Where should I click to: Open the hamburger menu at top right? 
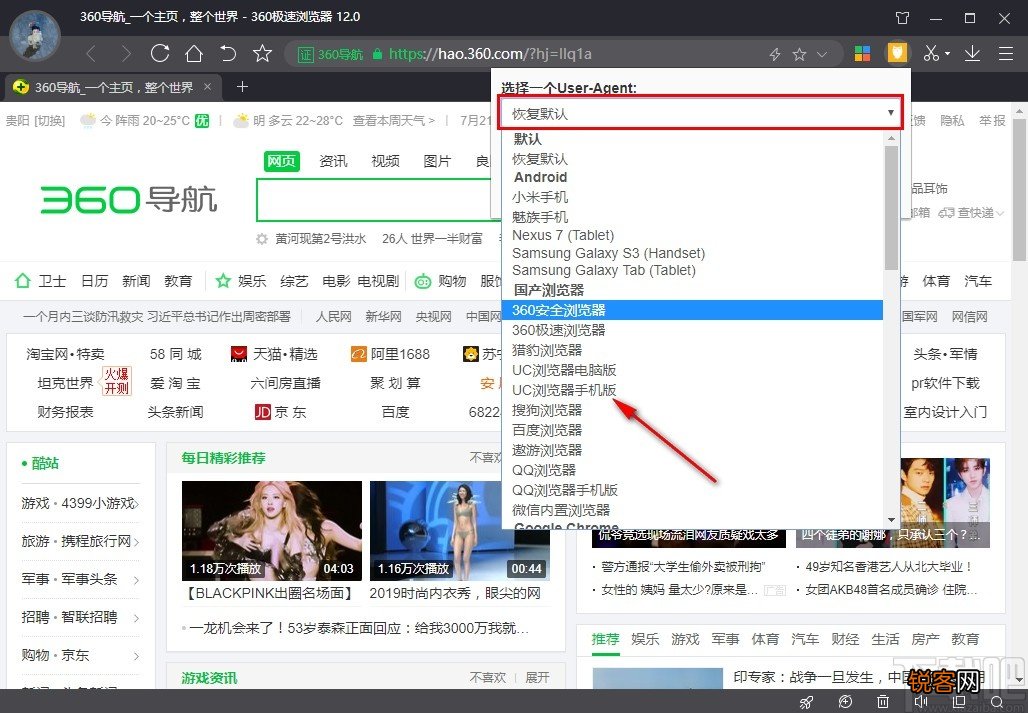pos(1005,54)
